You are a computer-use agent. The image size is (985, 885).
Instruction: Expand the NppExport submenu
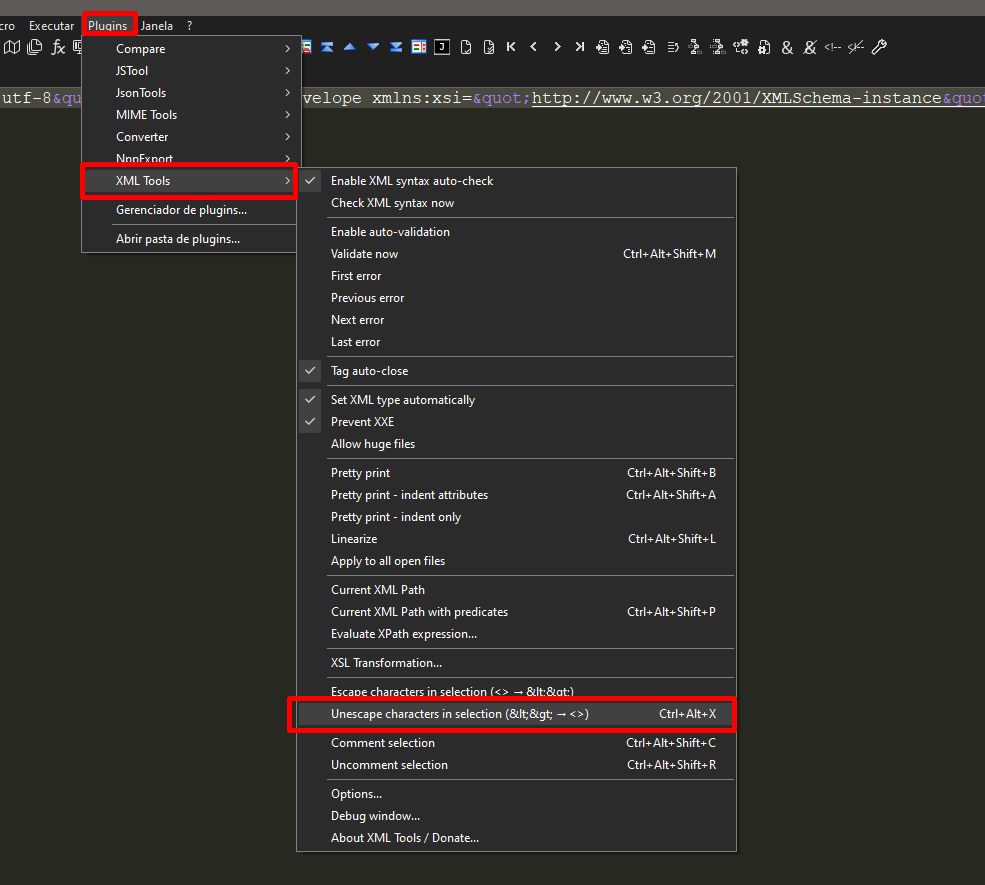[143, 158]
